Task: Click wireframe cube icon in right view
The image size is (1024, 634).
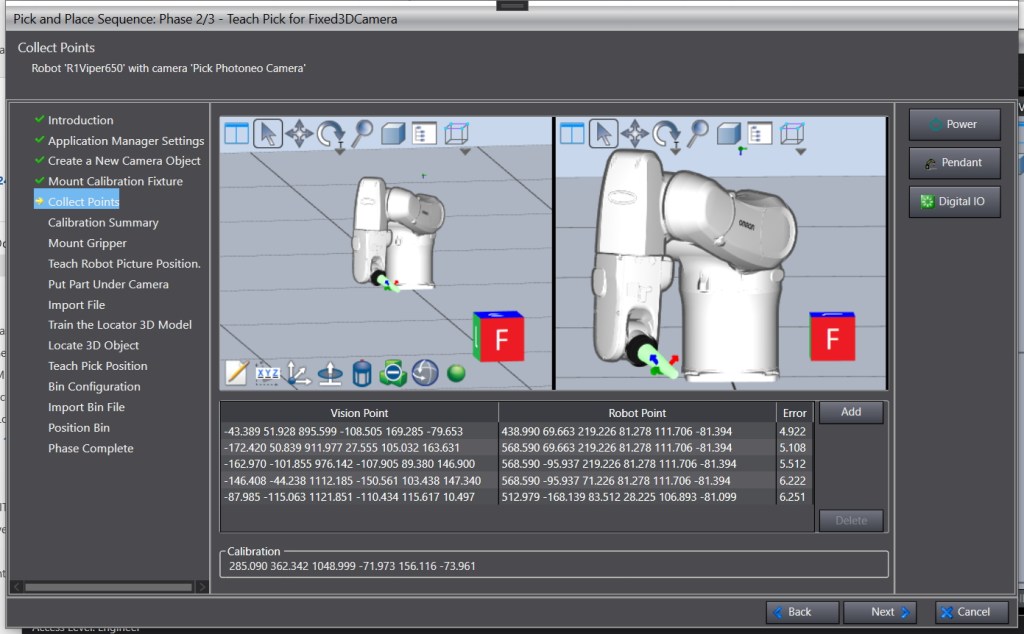Action: 792,134
